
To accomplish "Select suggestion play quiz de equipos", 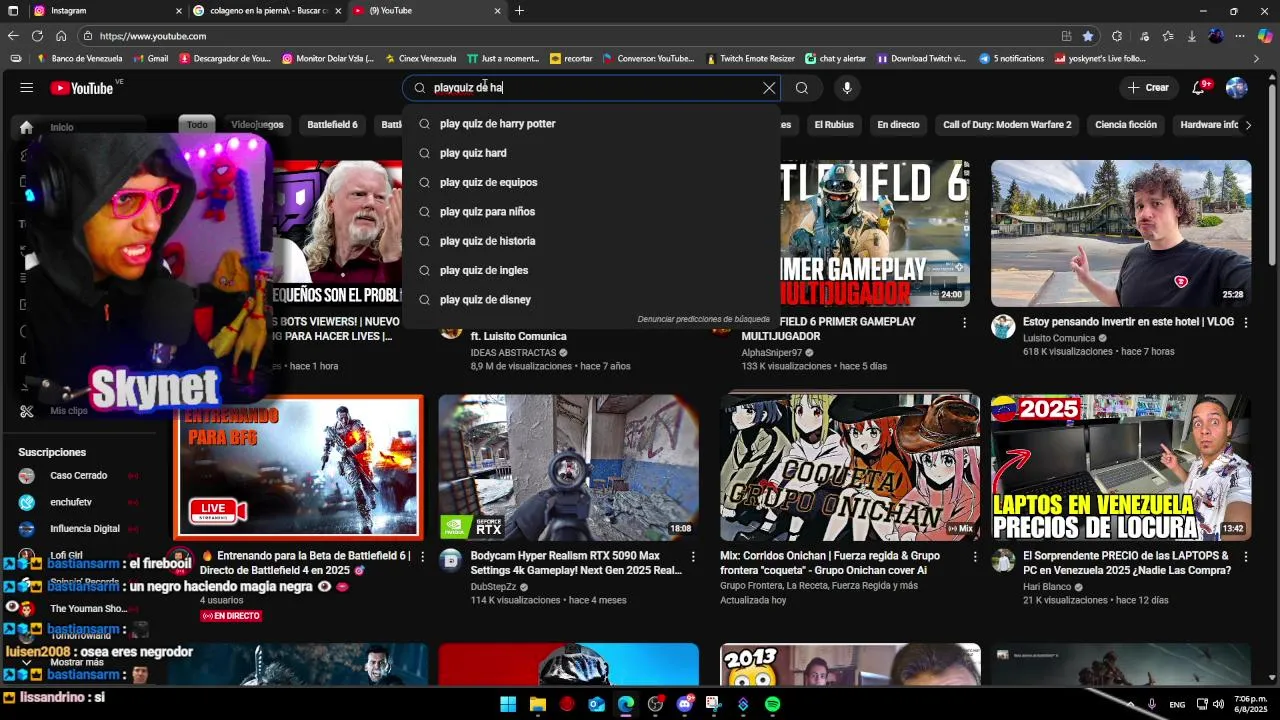I will 591,182.
